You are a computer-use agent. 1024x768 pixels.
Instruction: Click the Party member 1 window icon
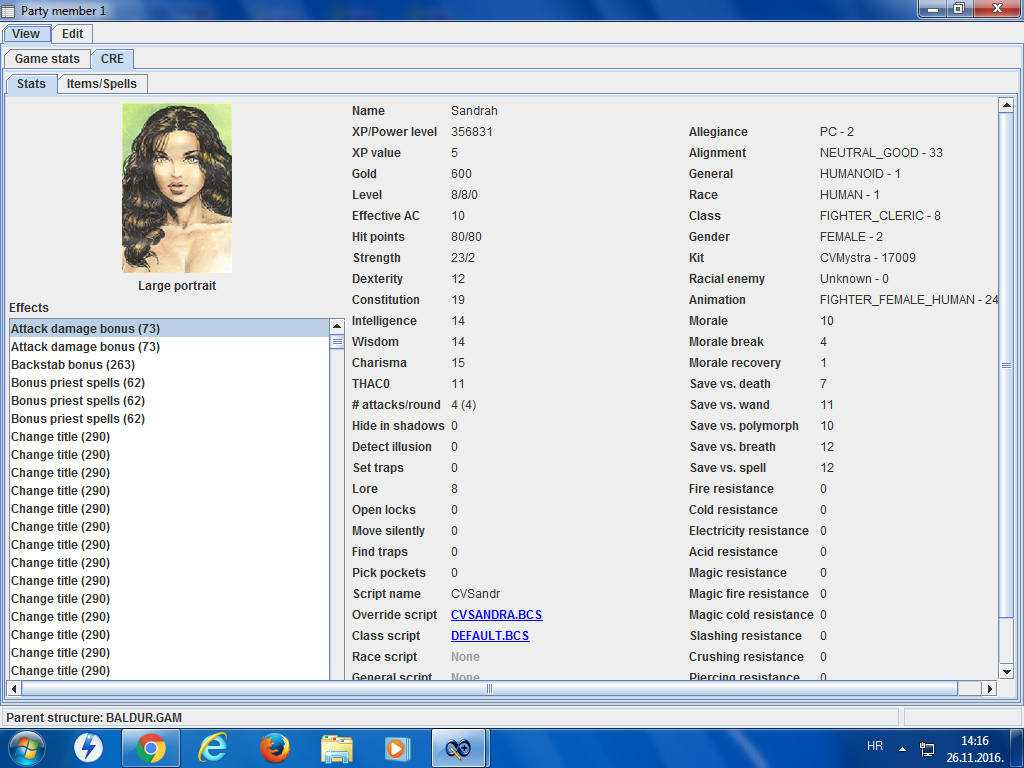[x=8, y=10]
